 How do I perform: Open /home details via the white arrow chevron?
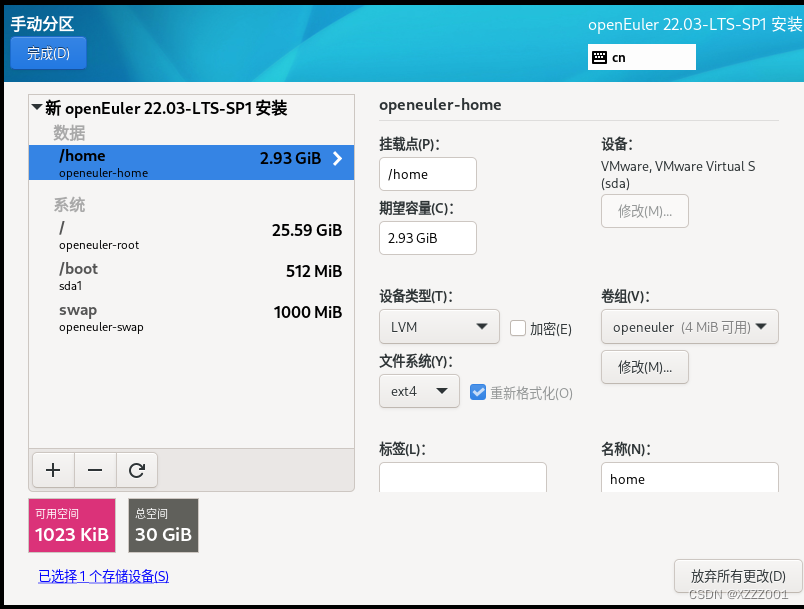coord(337,158)
